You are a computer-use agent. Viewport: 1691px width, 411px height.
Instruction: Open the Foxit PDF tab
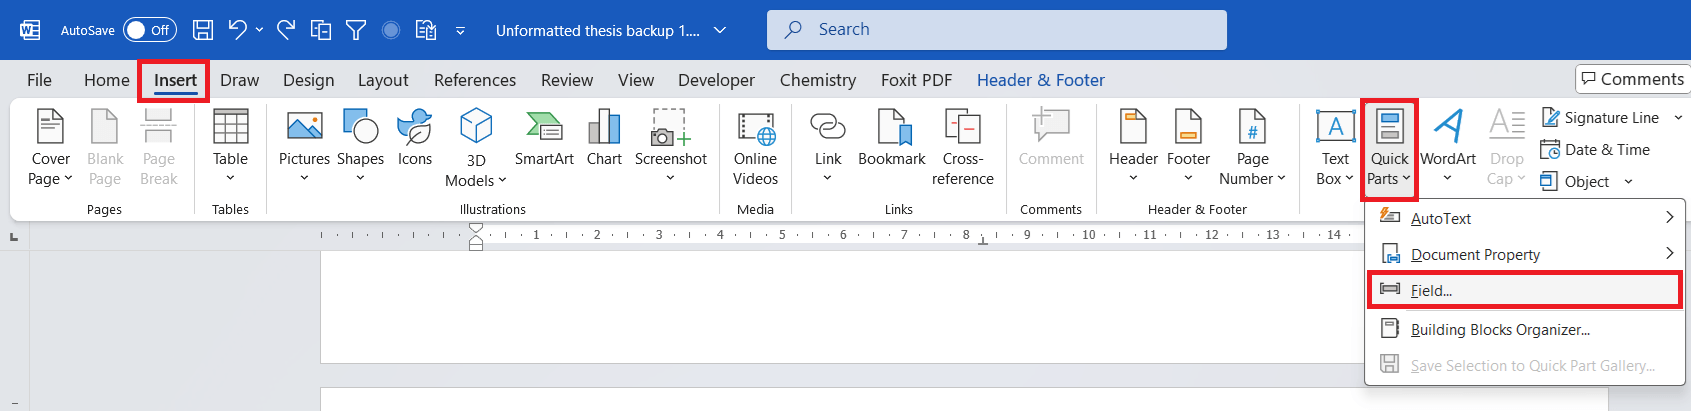point(916,80)
